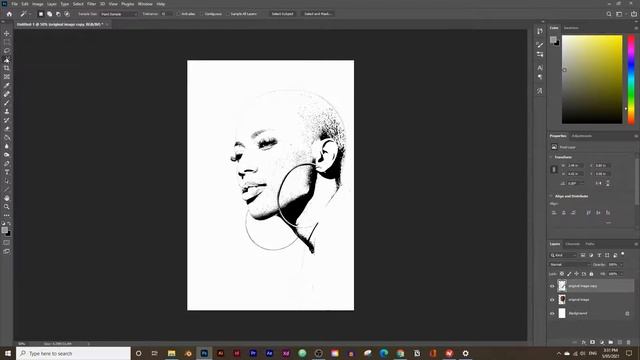The width and height of the screenshot is (640, 360).
Task: Select the Lasso tool
Action: pyautogui.click(x=7, y=51)
